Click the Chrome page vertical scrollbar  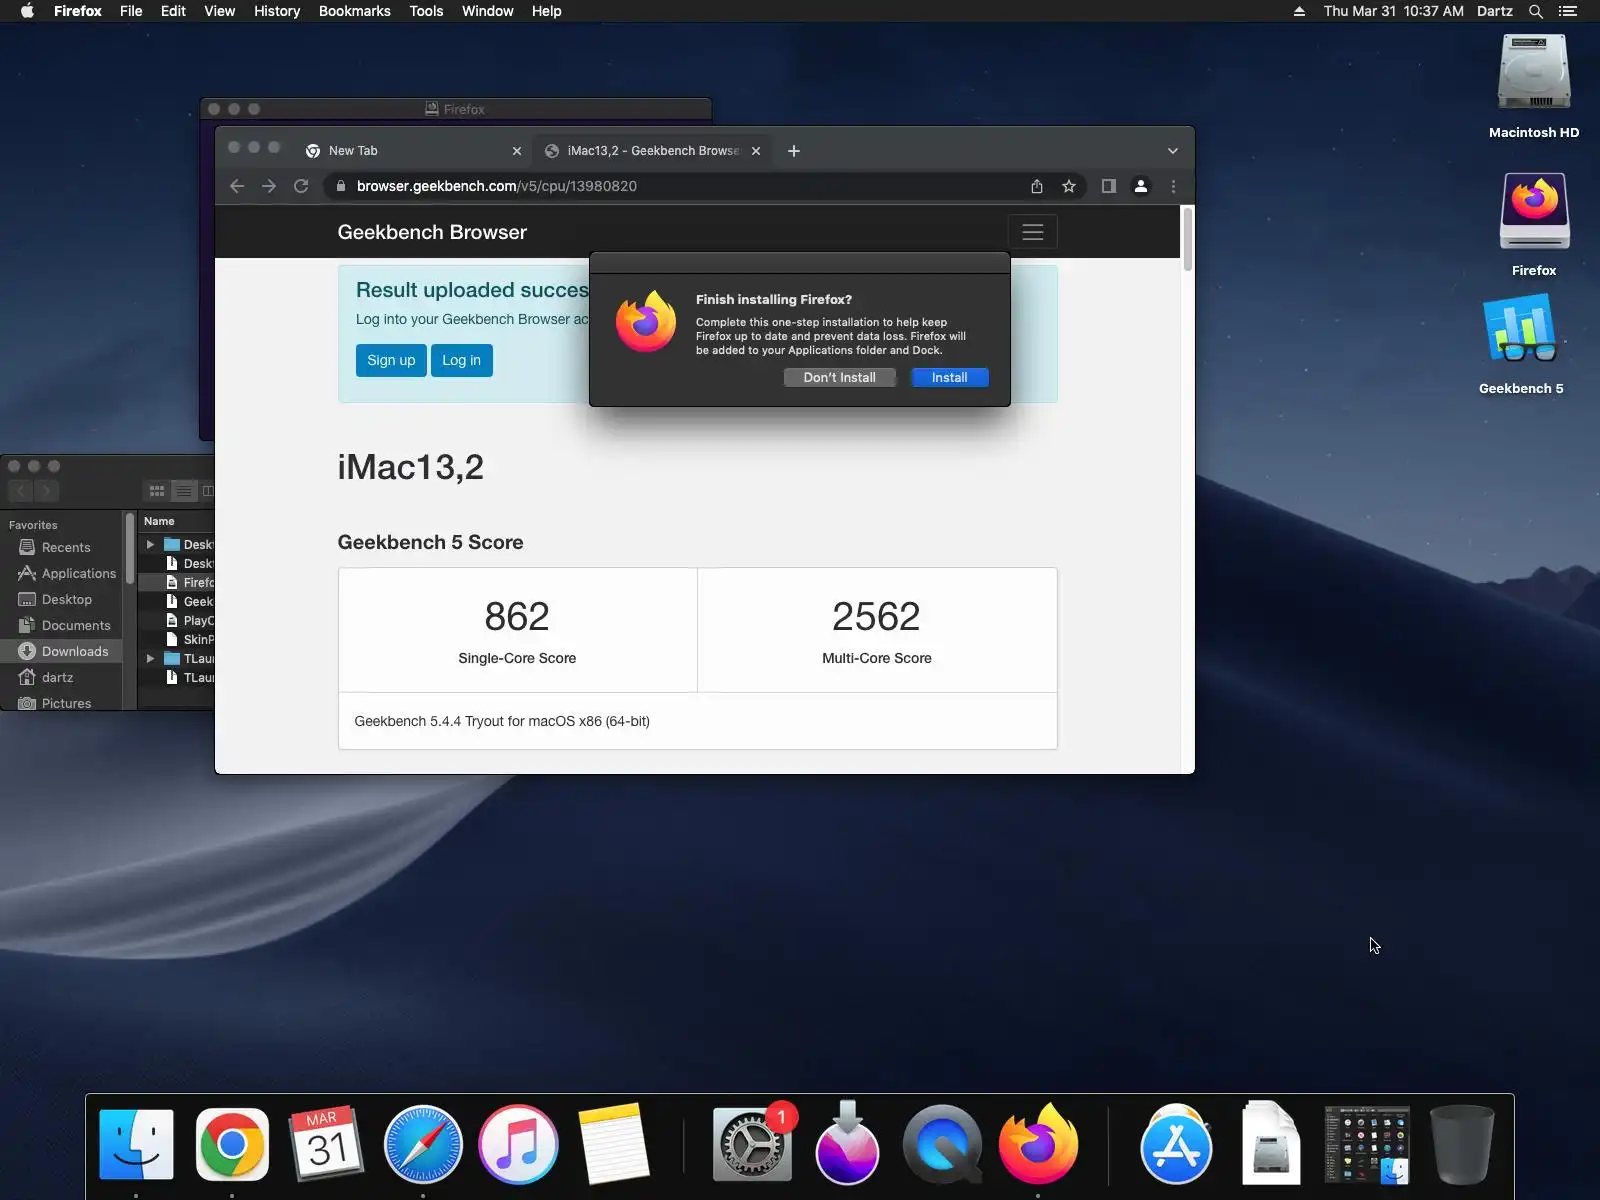click(x=1188, y=238)
